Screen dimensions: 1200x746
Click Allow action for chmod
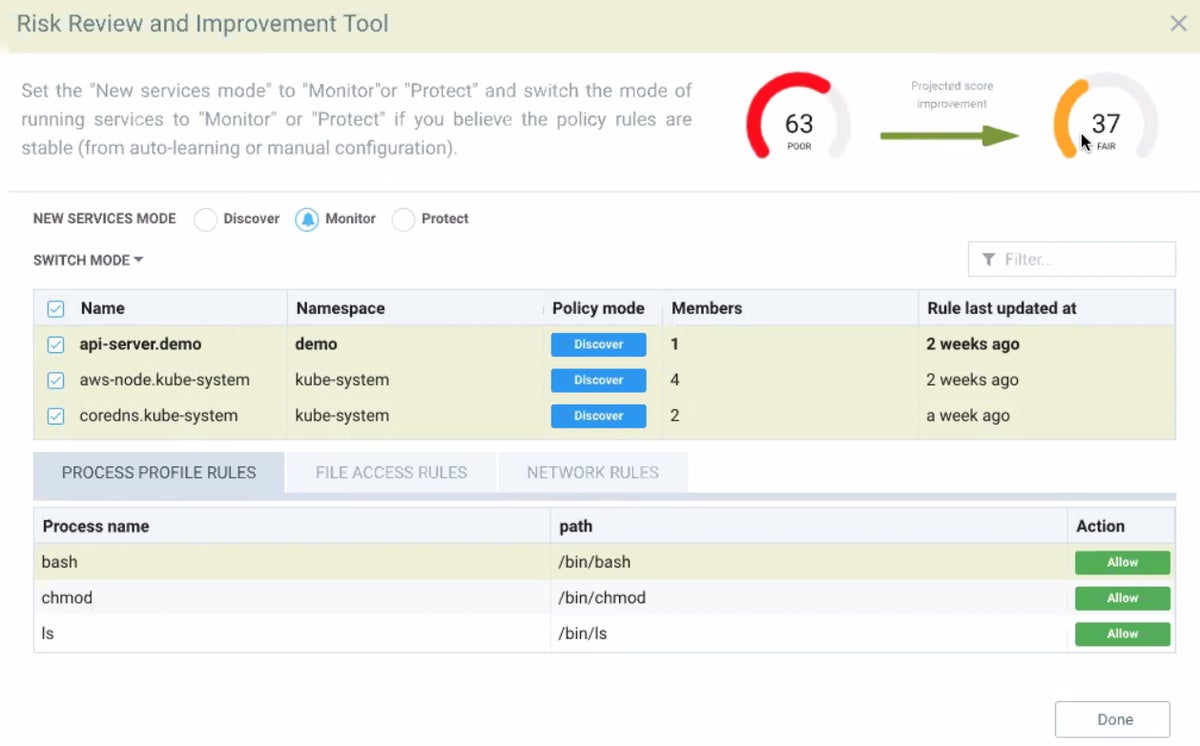(x=1122, y=598)
